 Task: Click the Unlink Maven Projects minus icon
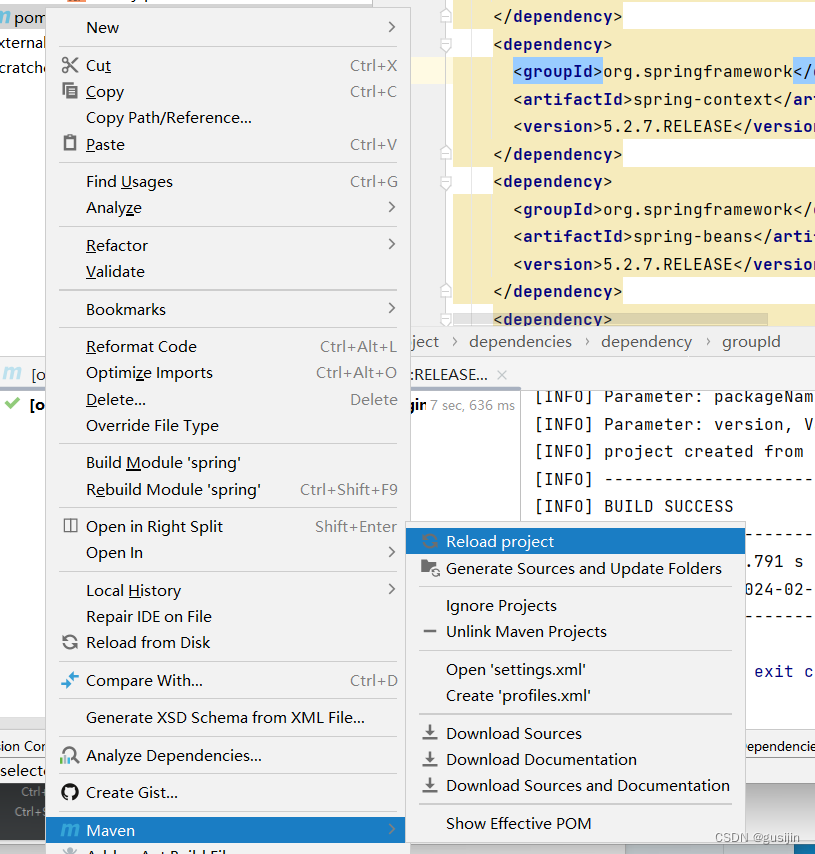pos(430,631)
